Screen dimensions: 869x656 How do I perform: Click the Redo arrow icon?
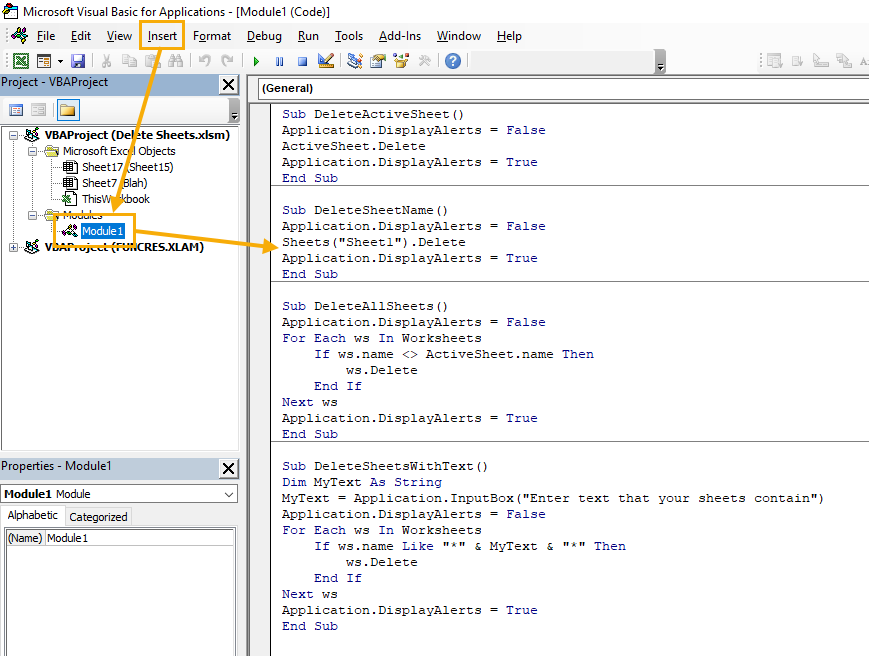227,60
